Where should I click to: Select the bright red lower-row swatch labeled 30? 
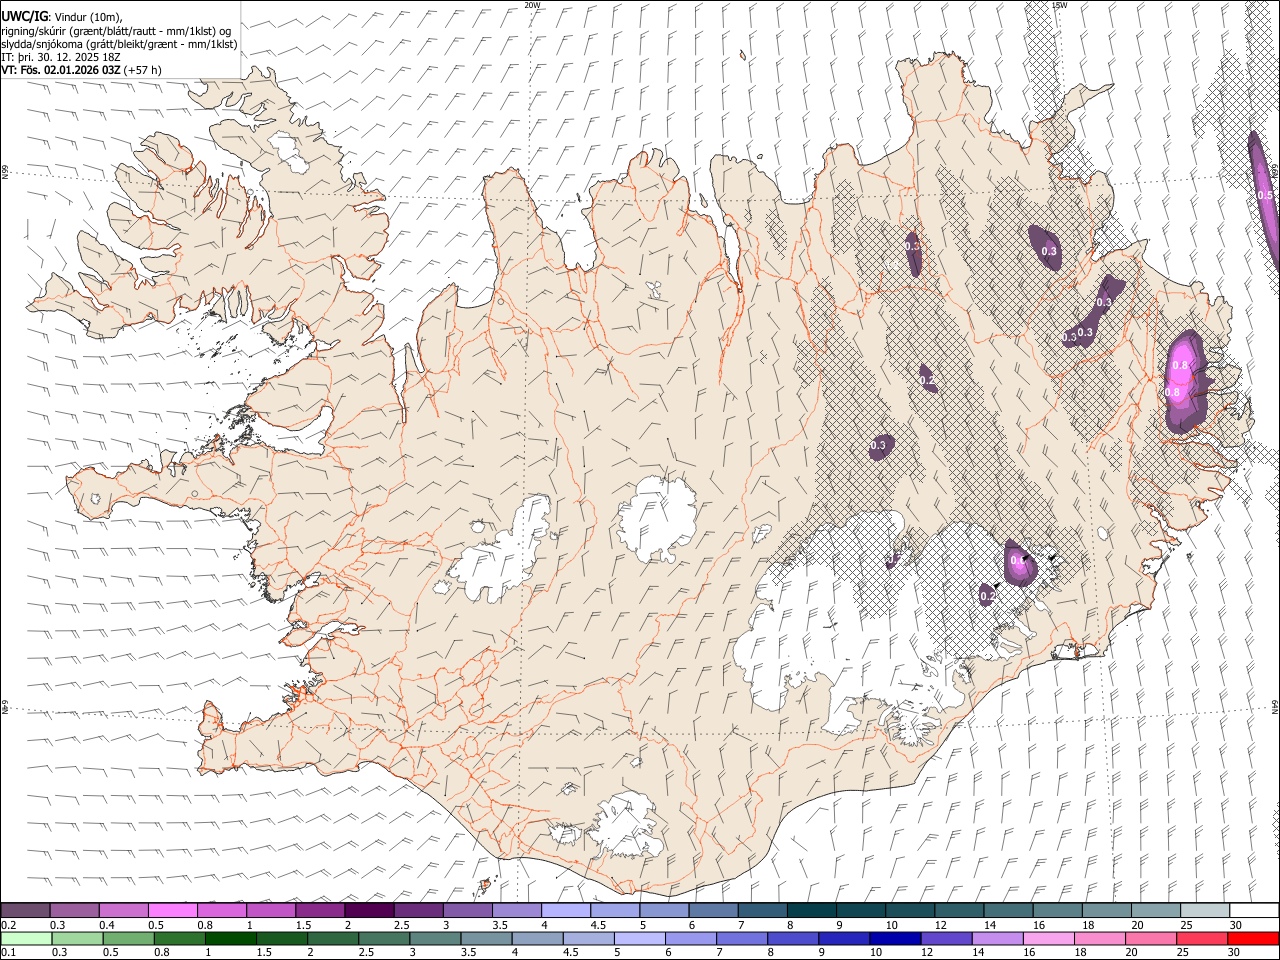tap(1252, 938)
